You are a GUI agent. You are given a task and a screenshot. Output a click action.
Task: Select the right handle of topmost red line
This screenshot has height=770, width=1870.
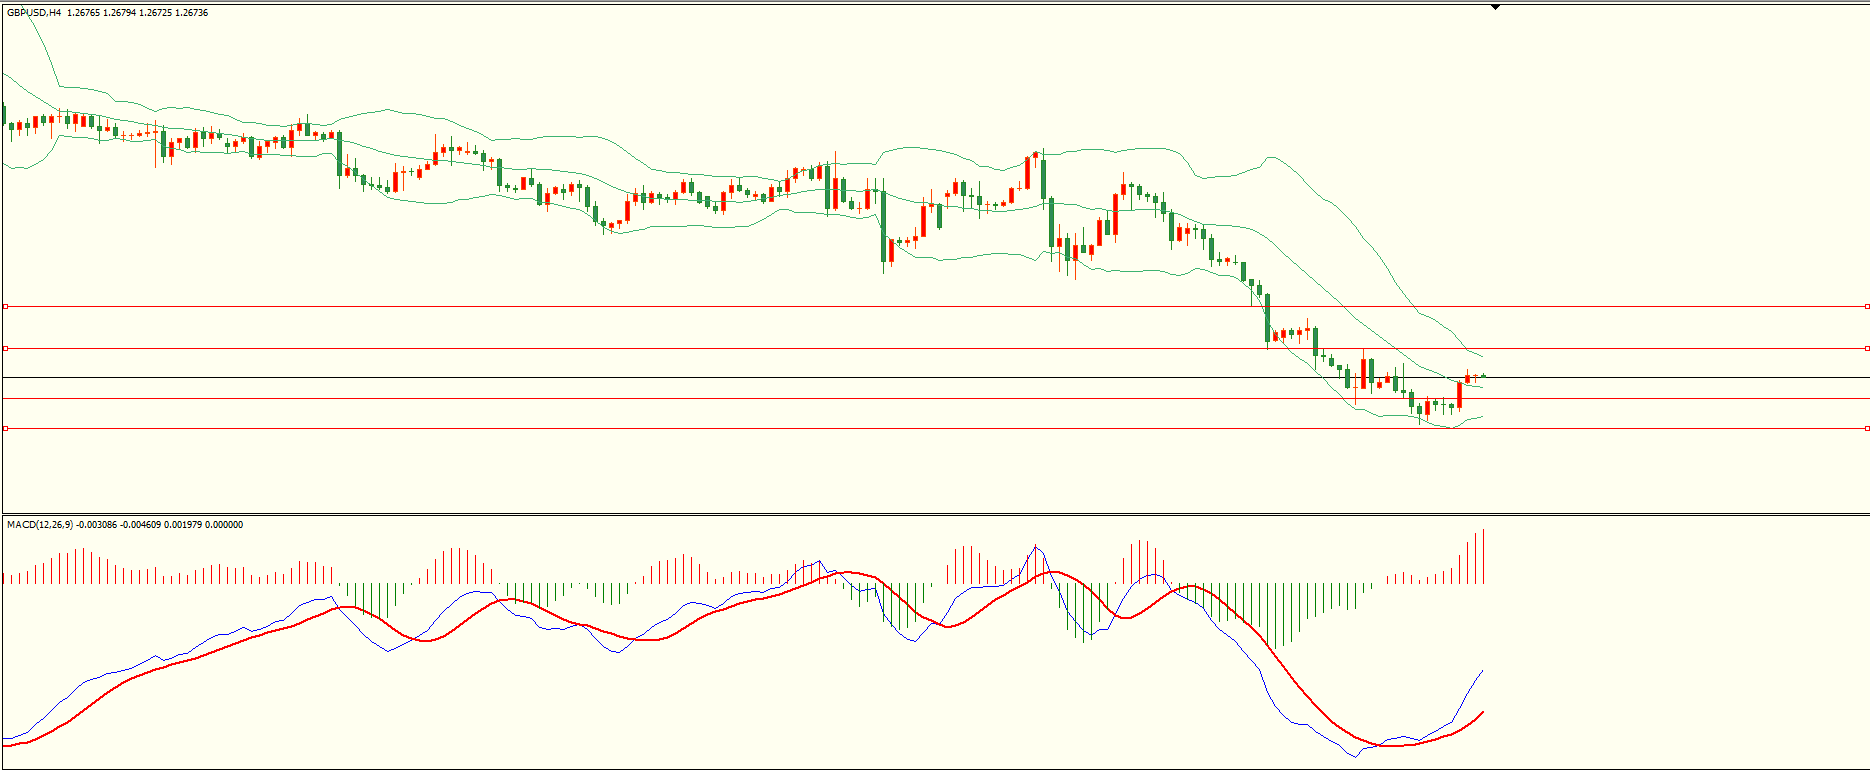pos(1867,307)
